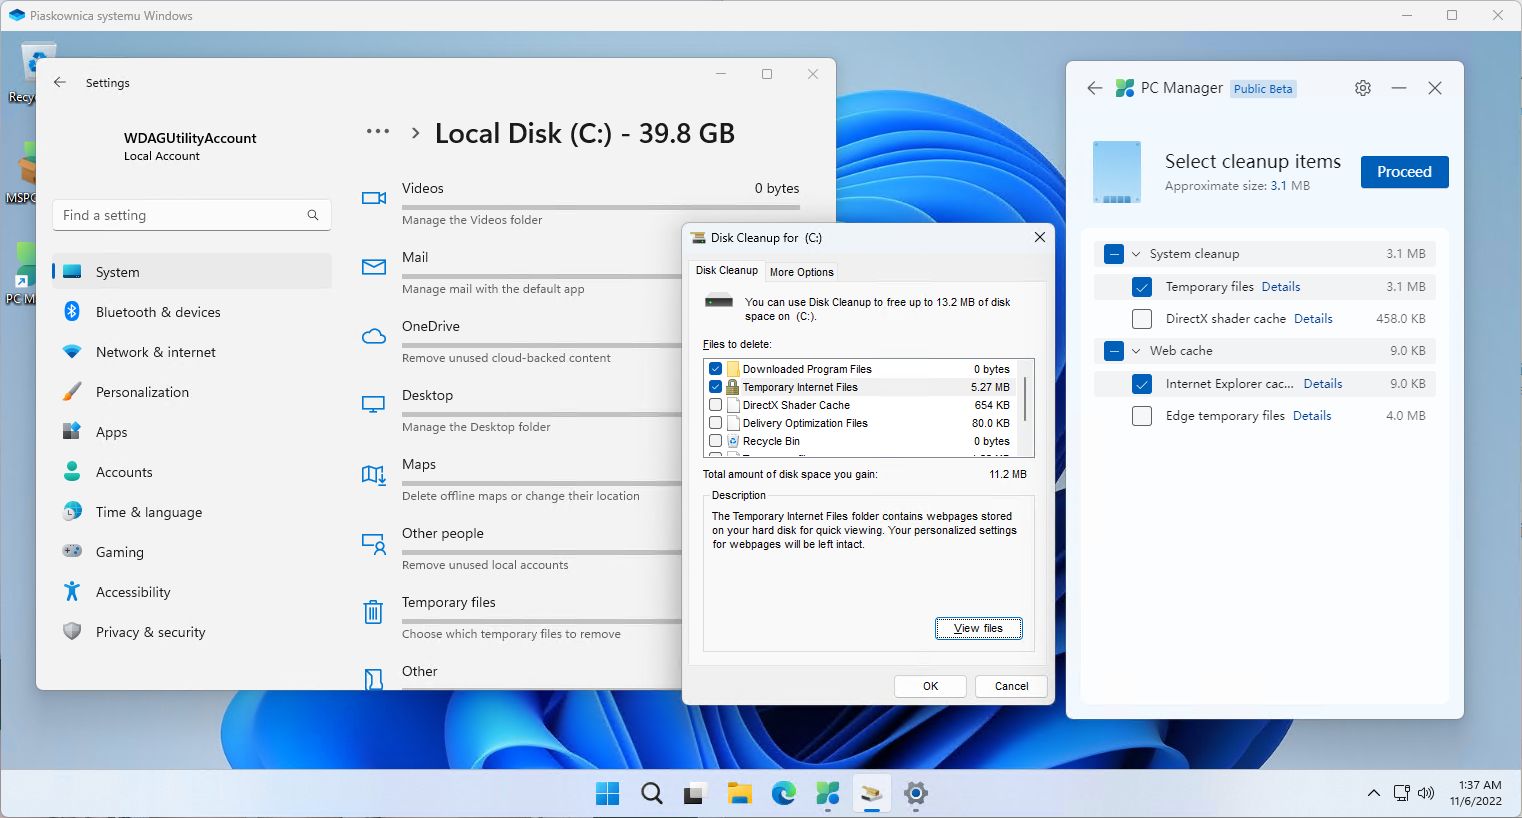The height and width of the screenshot is (818, 1522).
Task: Click the PC Manager back arrow
Action: [1094, 88]
